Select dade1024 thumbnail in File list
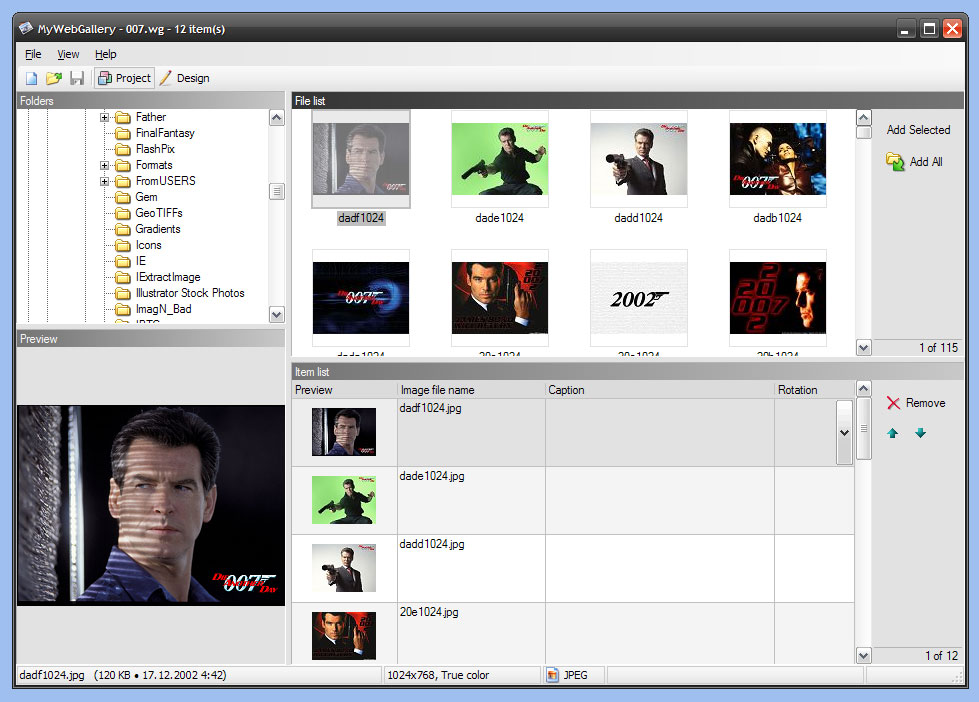Viewport: 979px width, 702px height. click(499, 159)
